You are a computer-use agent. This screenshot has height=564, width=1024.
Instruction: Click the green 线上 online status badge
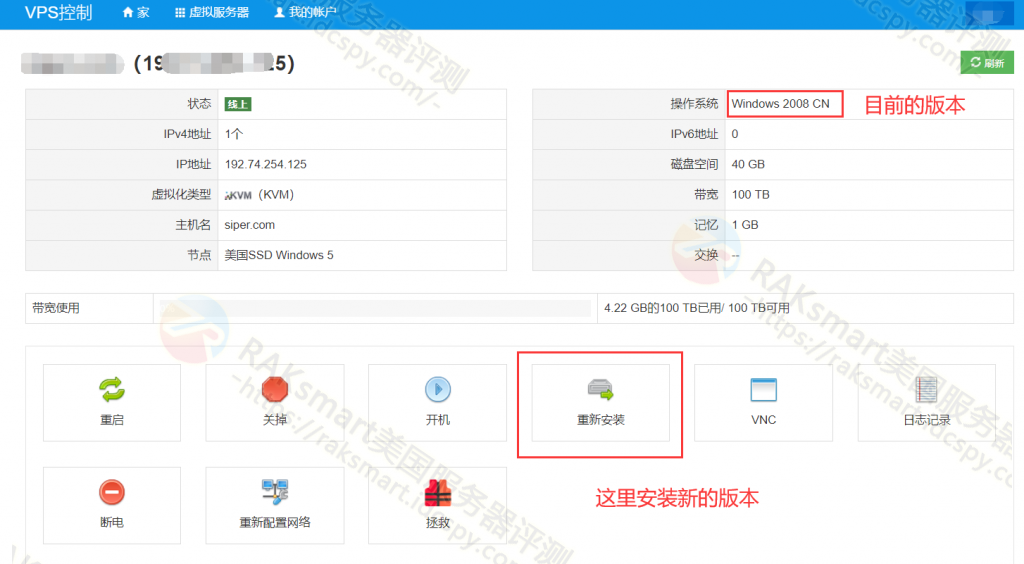pyautogui.click(x=238, y=104)
